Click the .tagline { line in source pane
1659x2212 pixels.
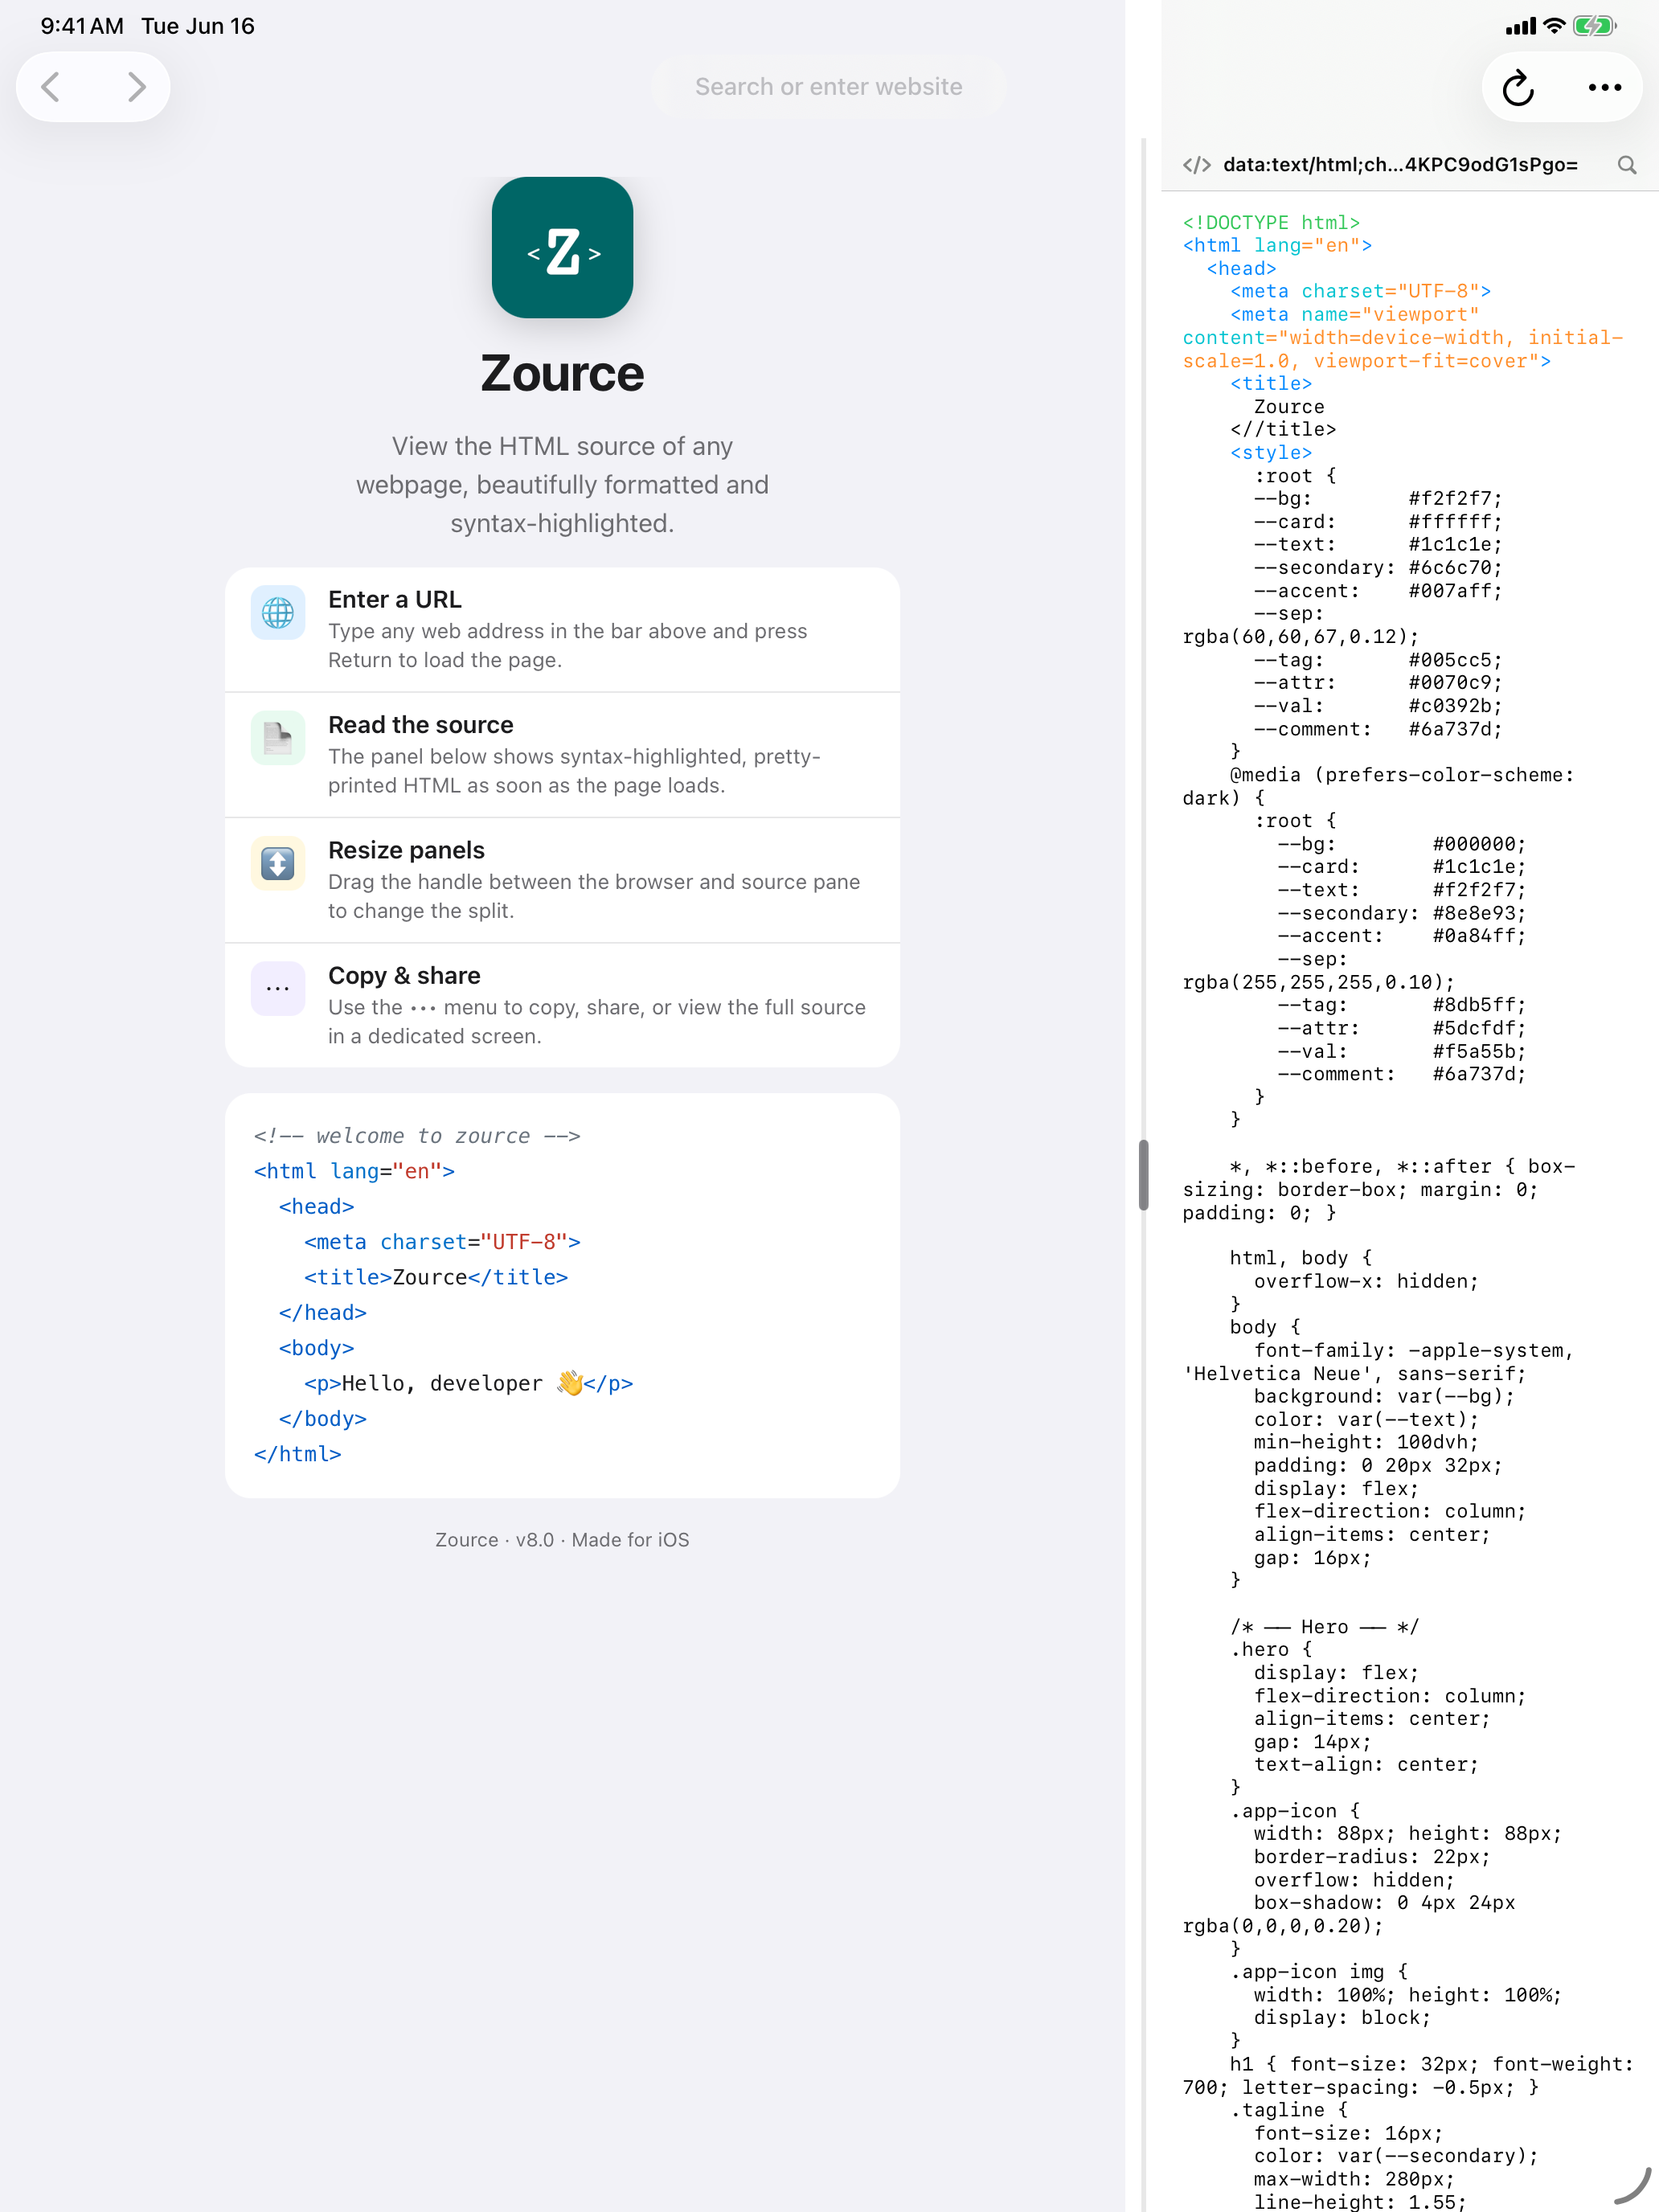coord(1289,2110)
